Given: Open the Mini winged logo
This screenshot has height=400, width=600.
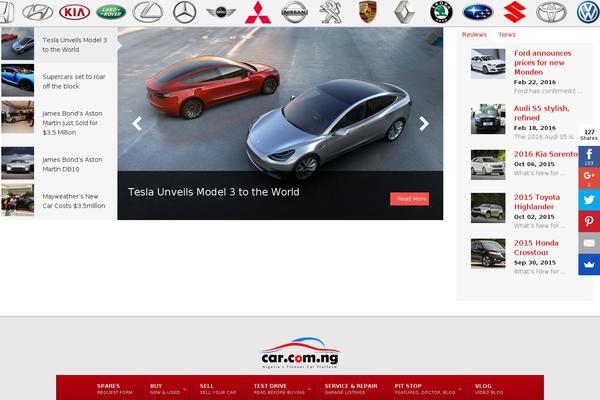Looking at the screenshot, I should [221, 12].
